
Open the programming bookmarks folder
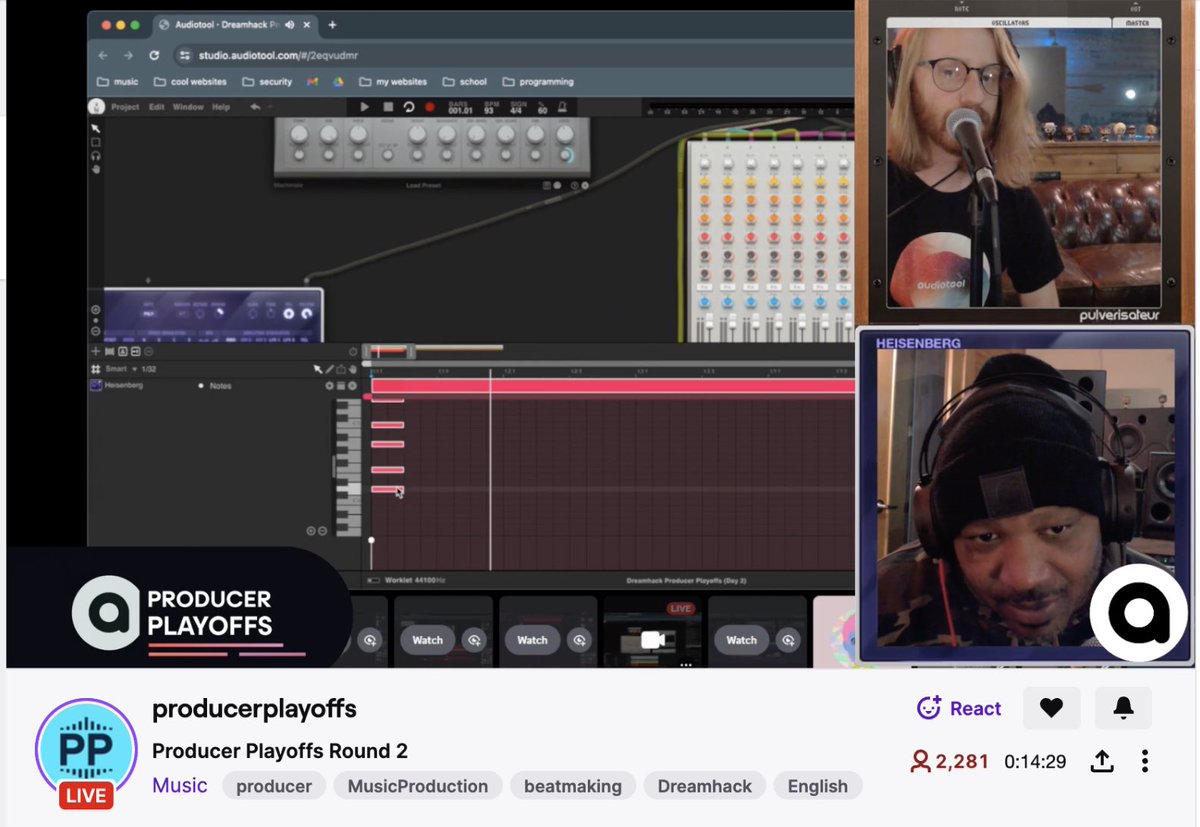click(x=538, y=82)
